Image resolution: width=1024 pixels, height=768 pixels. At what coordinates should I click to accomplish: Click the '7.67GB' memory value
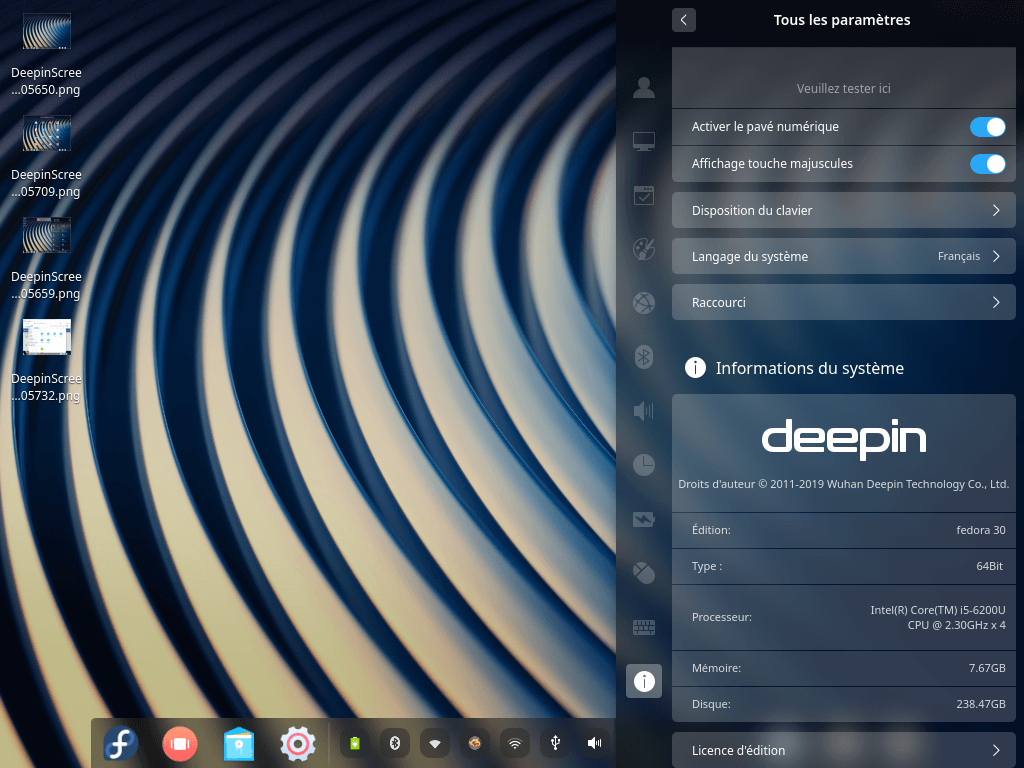tap(987, 668)
